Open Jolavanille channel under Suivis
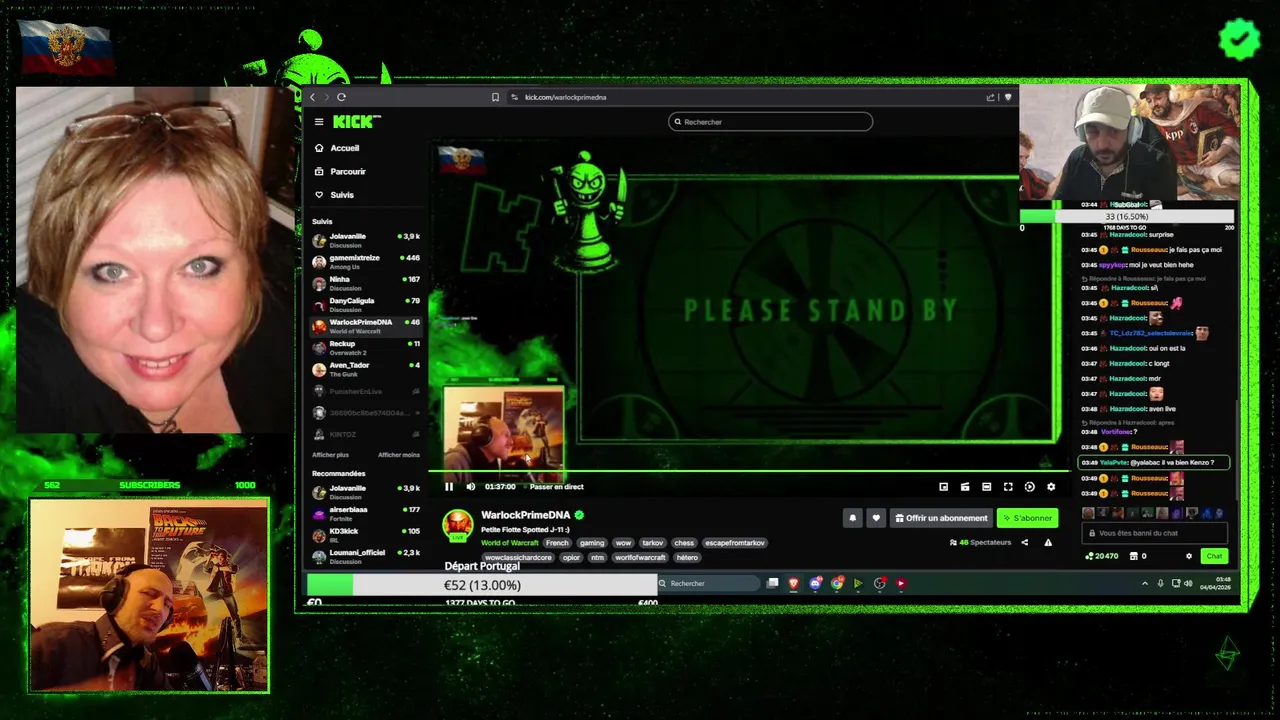The image size is (1280, 720). pos(366,241)
